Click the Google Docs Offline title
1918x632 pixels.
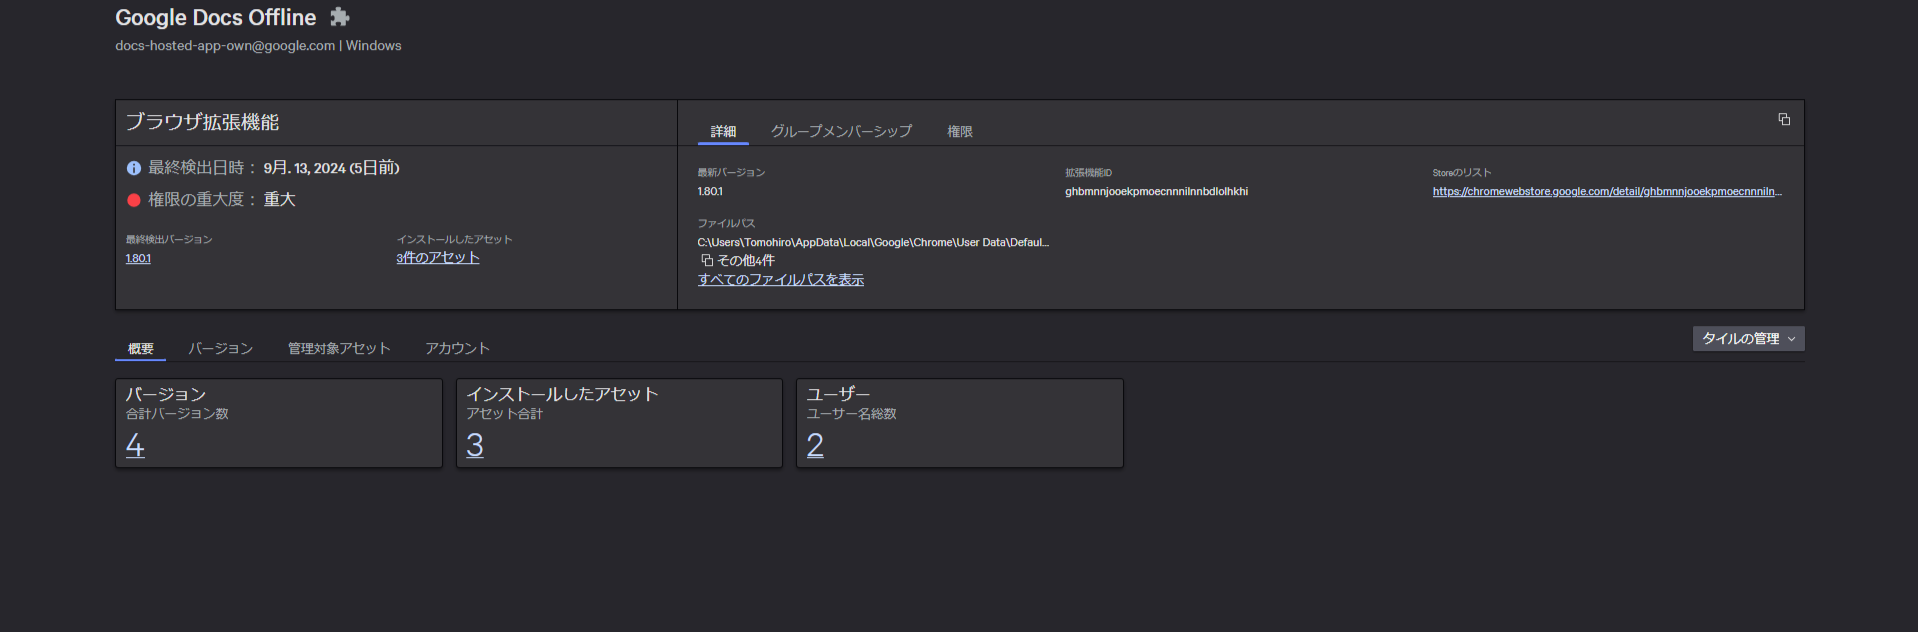[x=216, y=17]
